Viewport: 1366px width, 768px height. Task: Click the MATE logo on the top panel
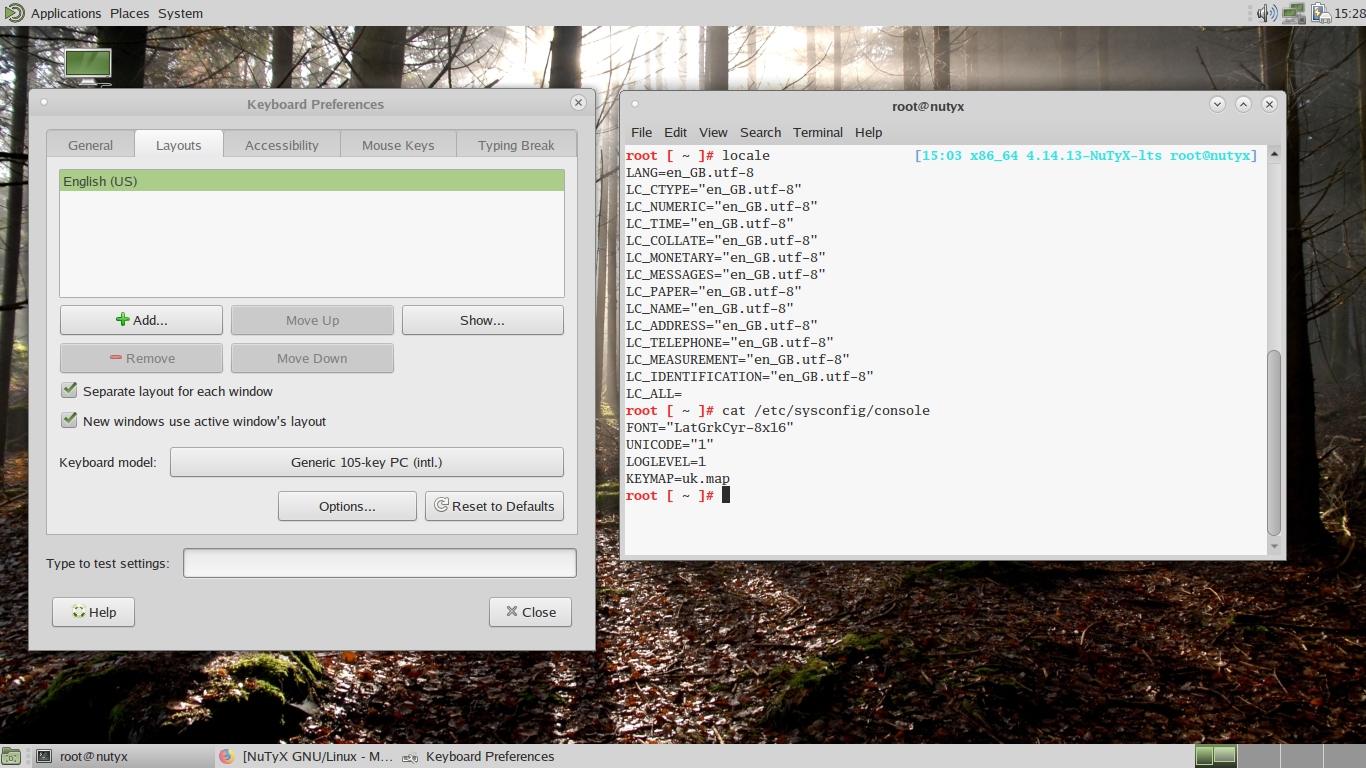pos(14,13)
